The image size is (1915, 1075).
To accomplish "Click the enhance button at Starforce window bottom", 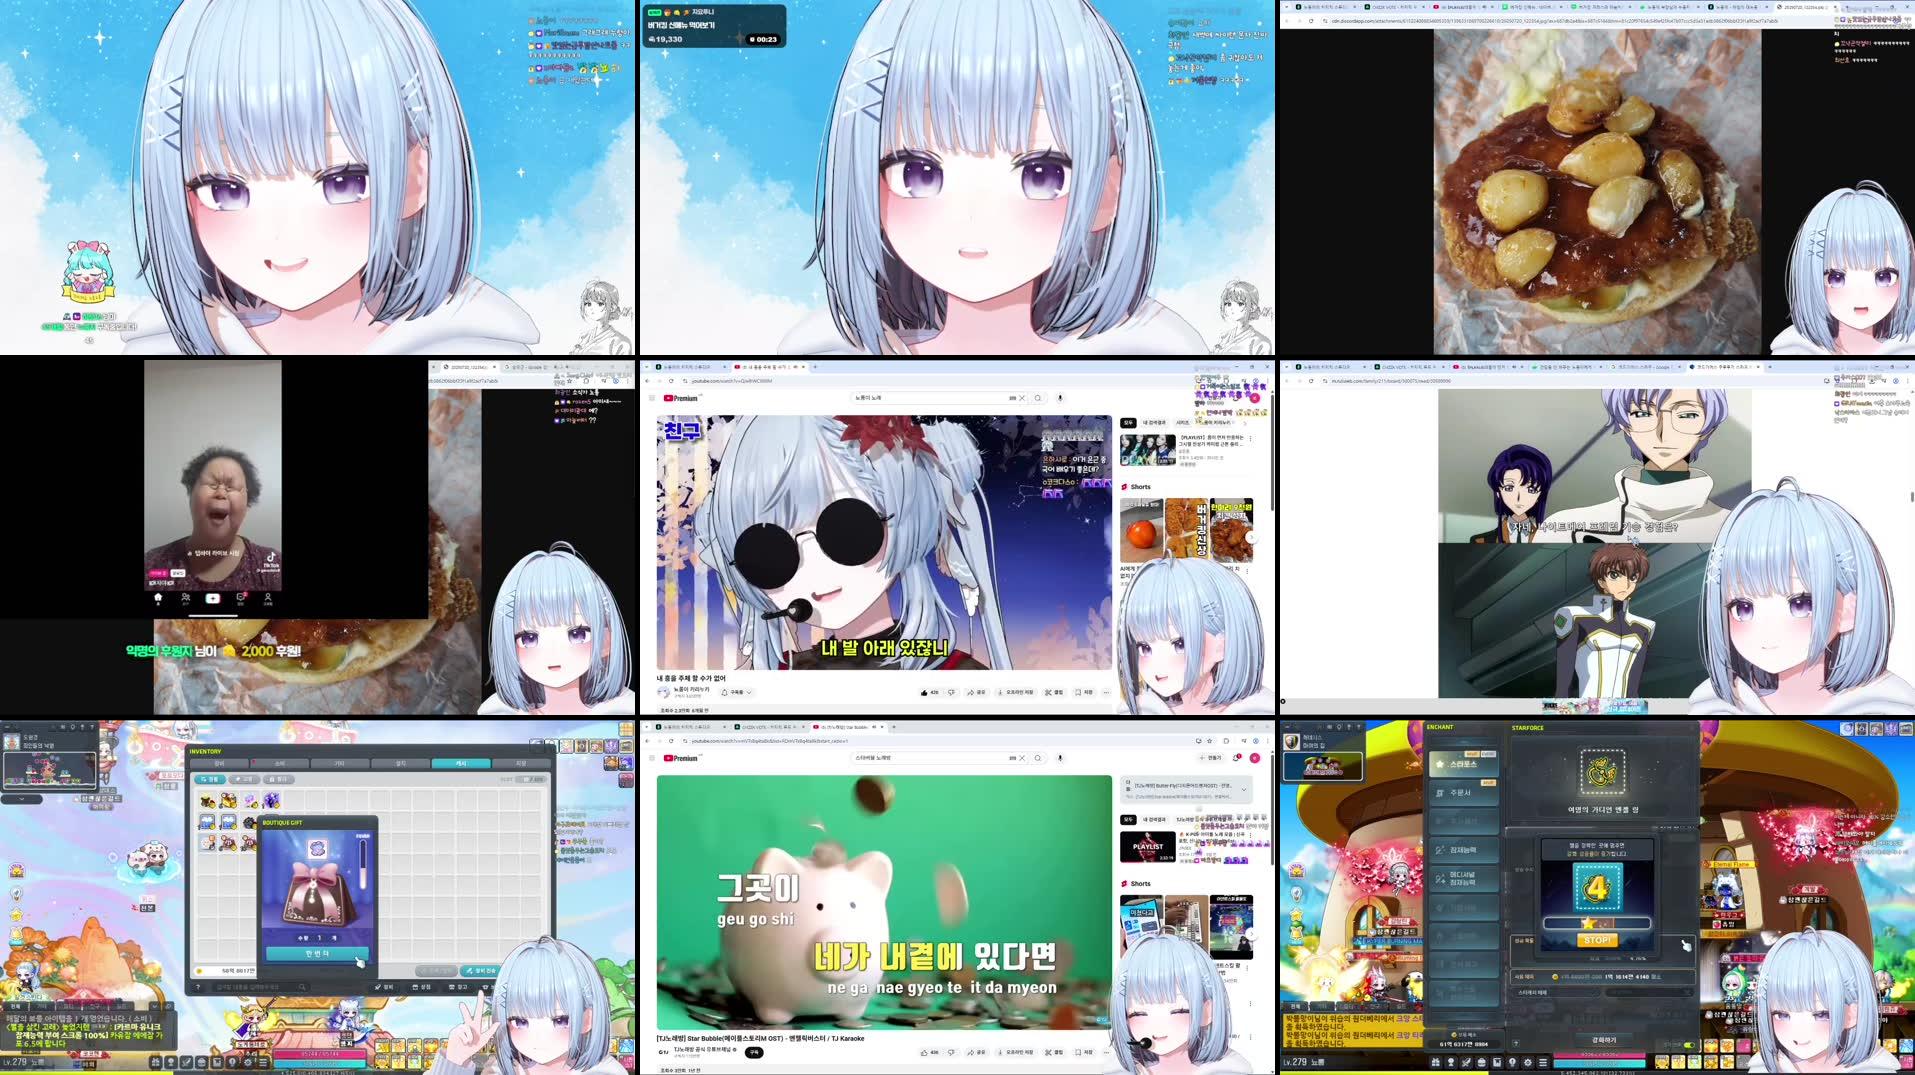I will click(x=1602, y=1040).
